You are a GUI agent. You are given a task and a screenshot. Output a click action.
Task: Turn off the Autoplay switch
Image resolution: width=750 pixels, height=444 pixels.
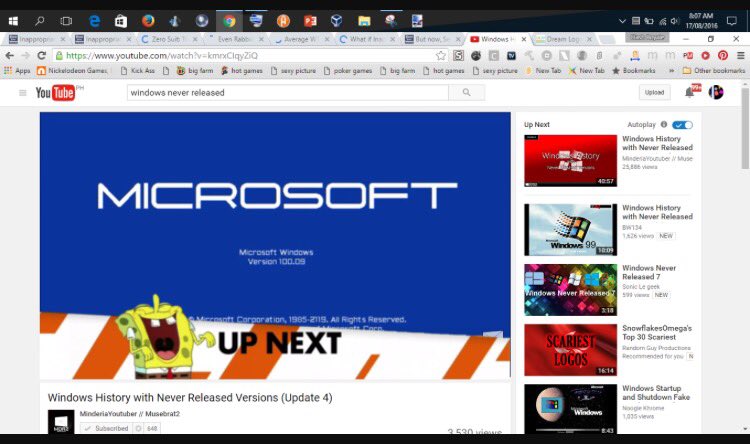682,125
